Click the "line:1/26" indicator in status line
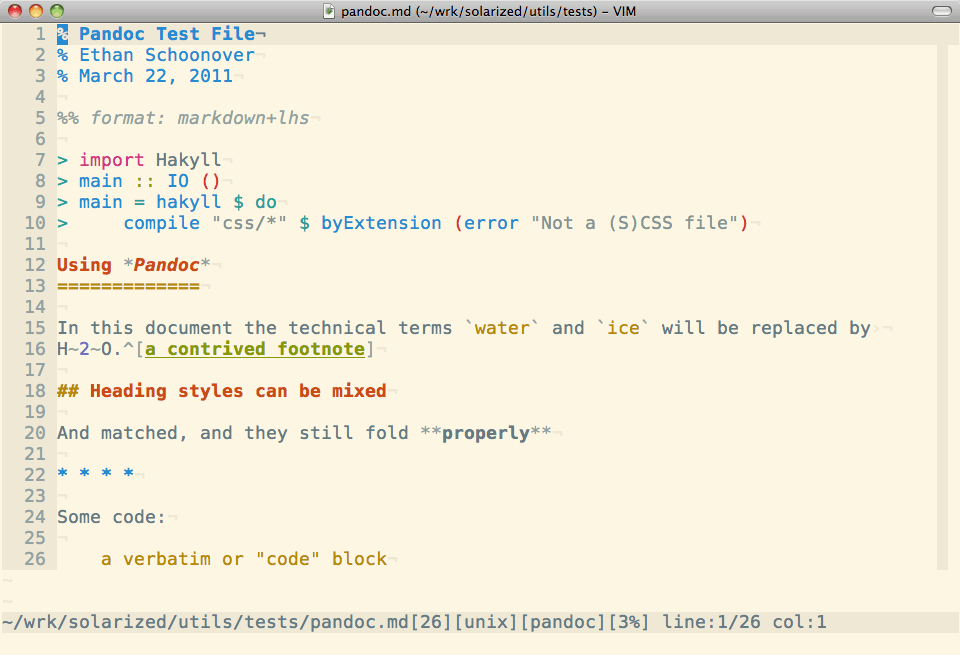960x655 pixels. (x=711, y=623)
